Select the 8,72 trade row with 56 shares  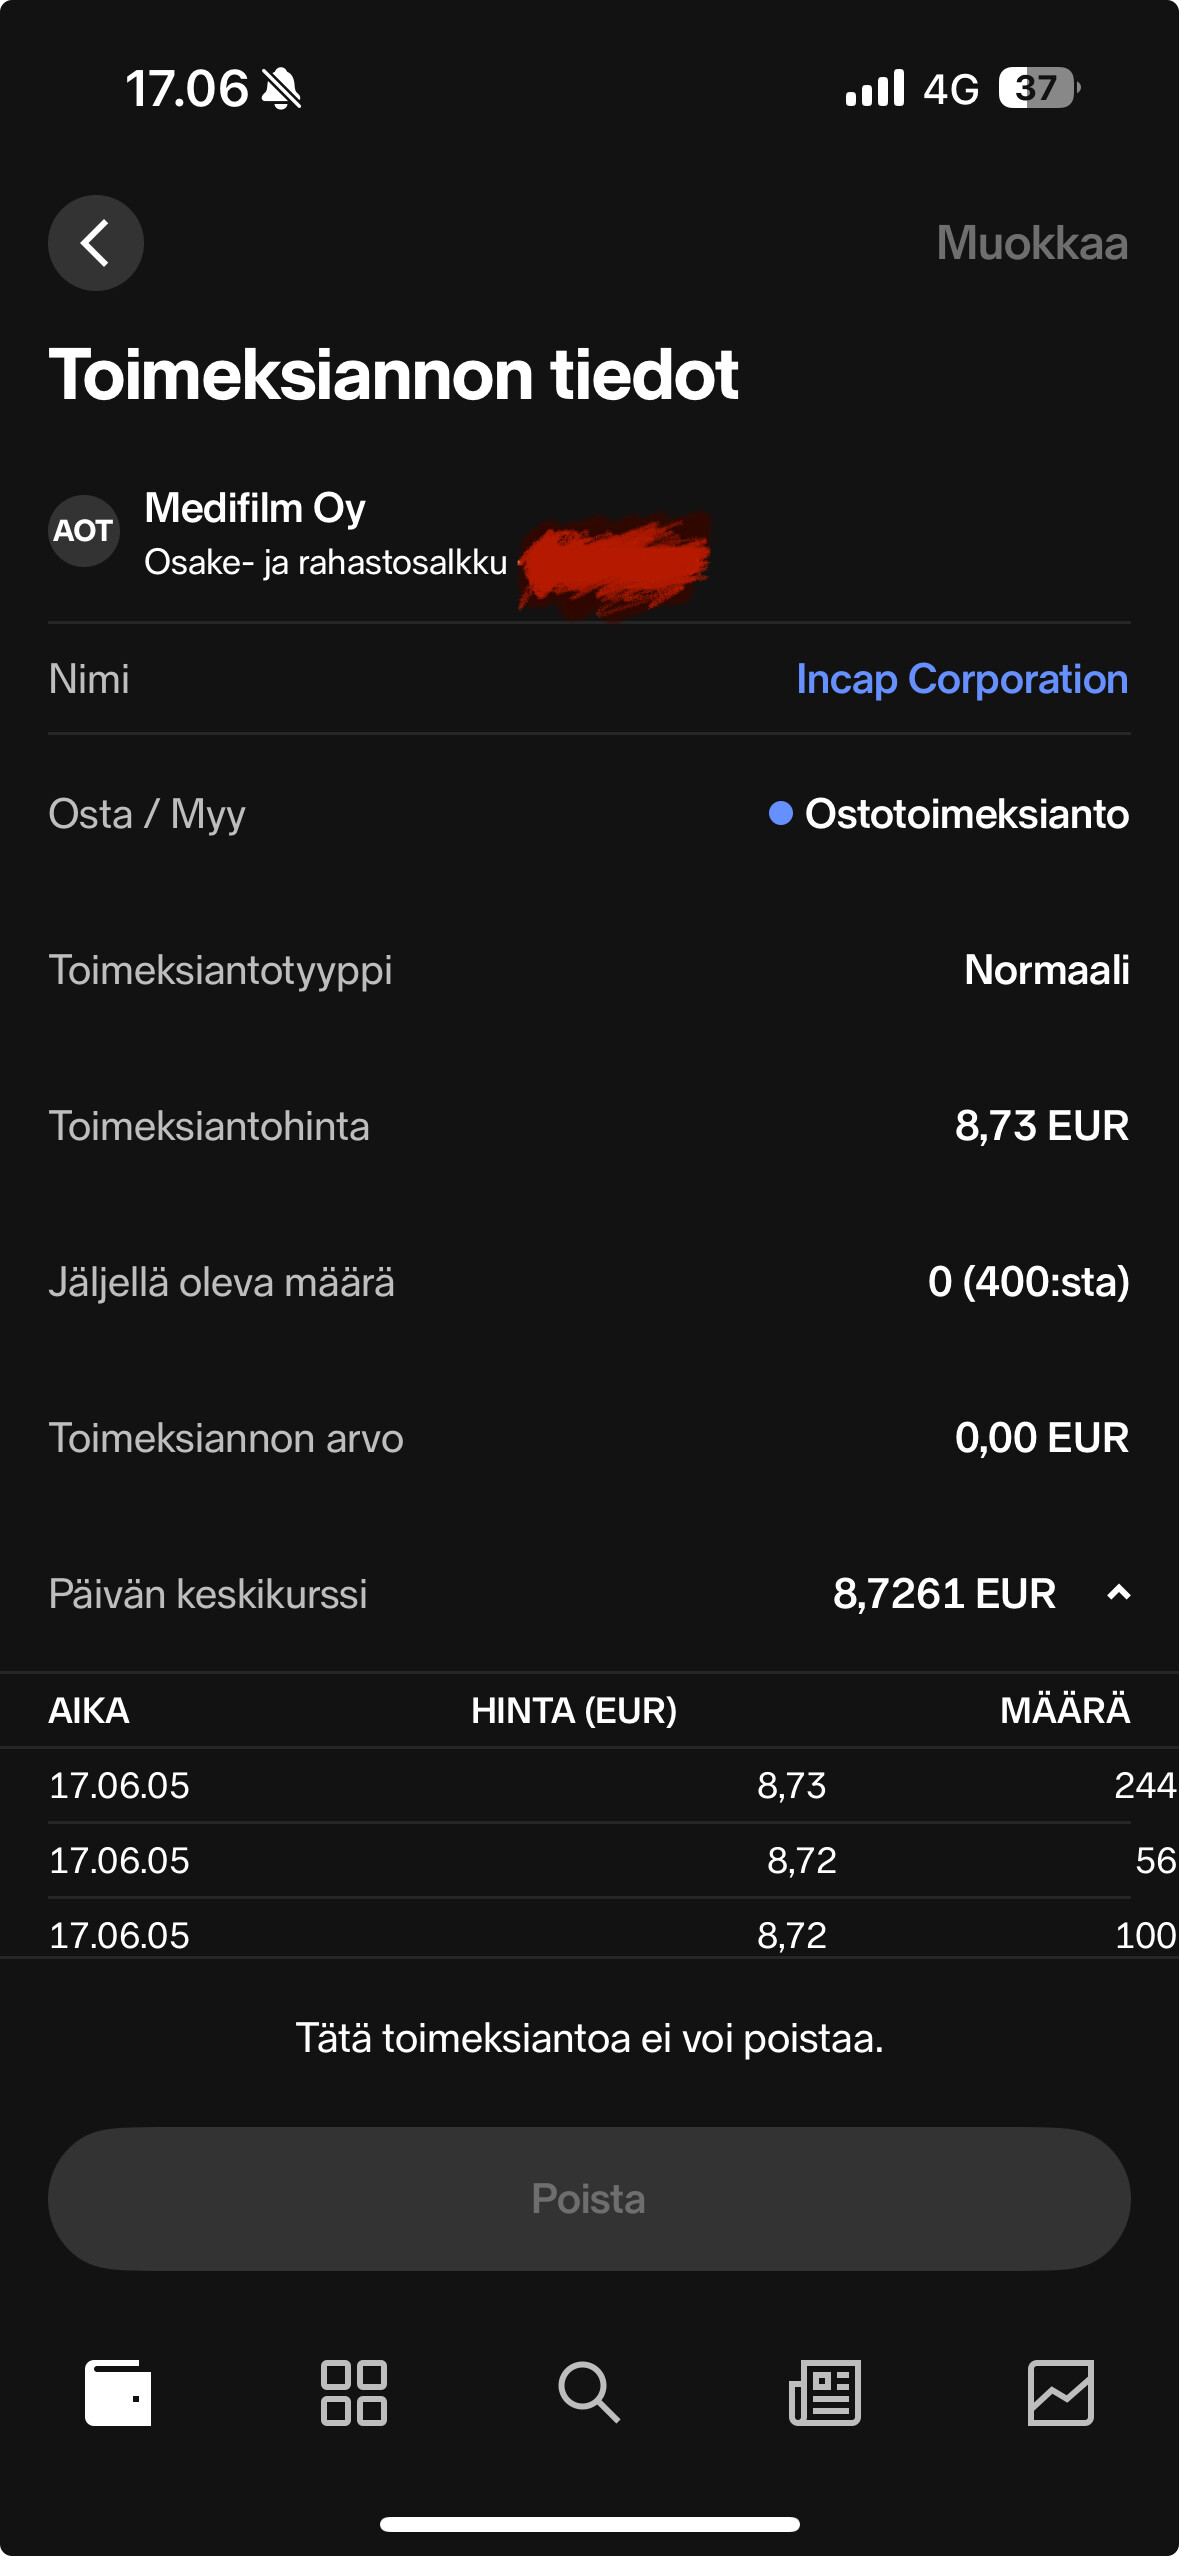589,1860
